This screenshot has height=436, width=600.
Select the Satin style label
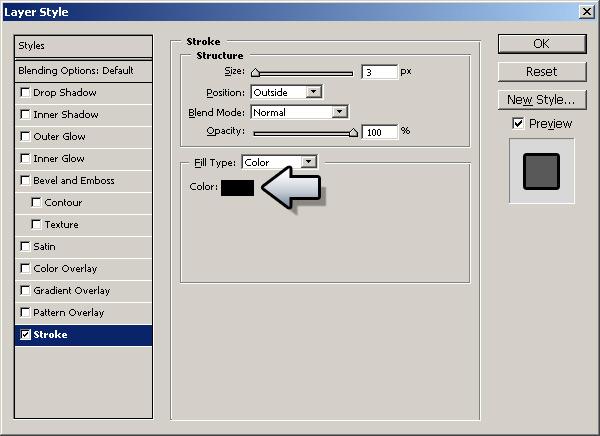(44, 247)
